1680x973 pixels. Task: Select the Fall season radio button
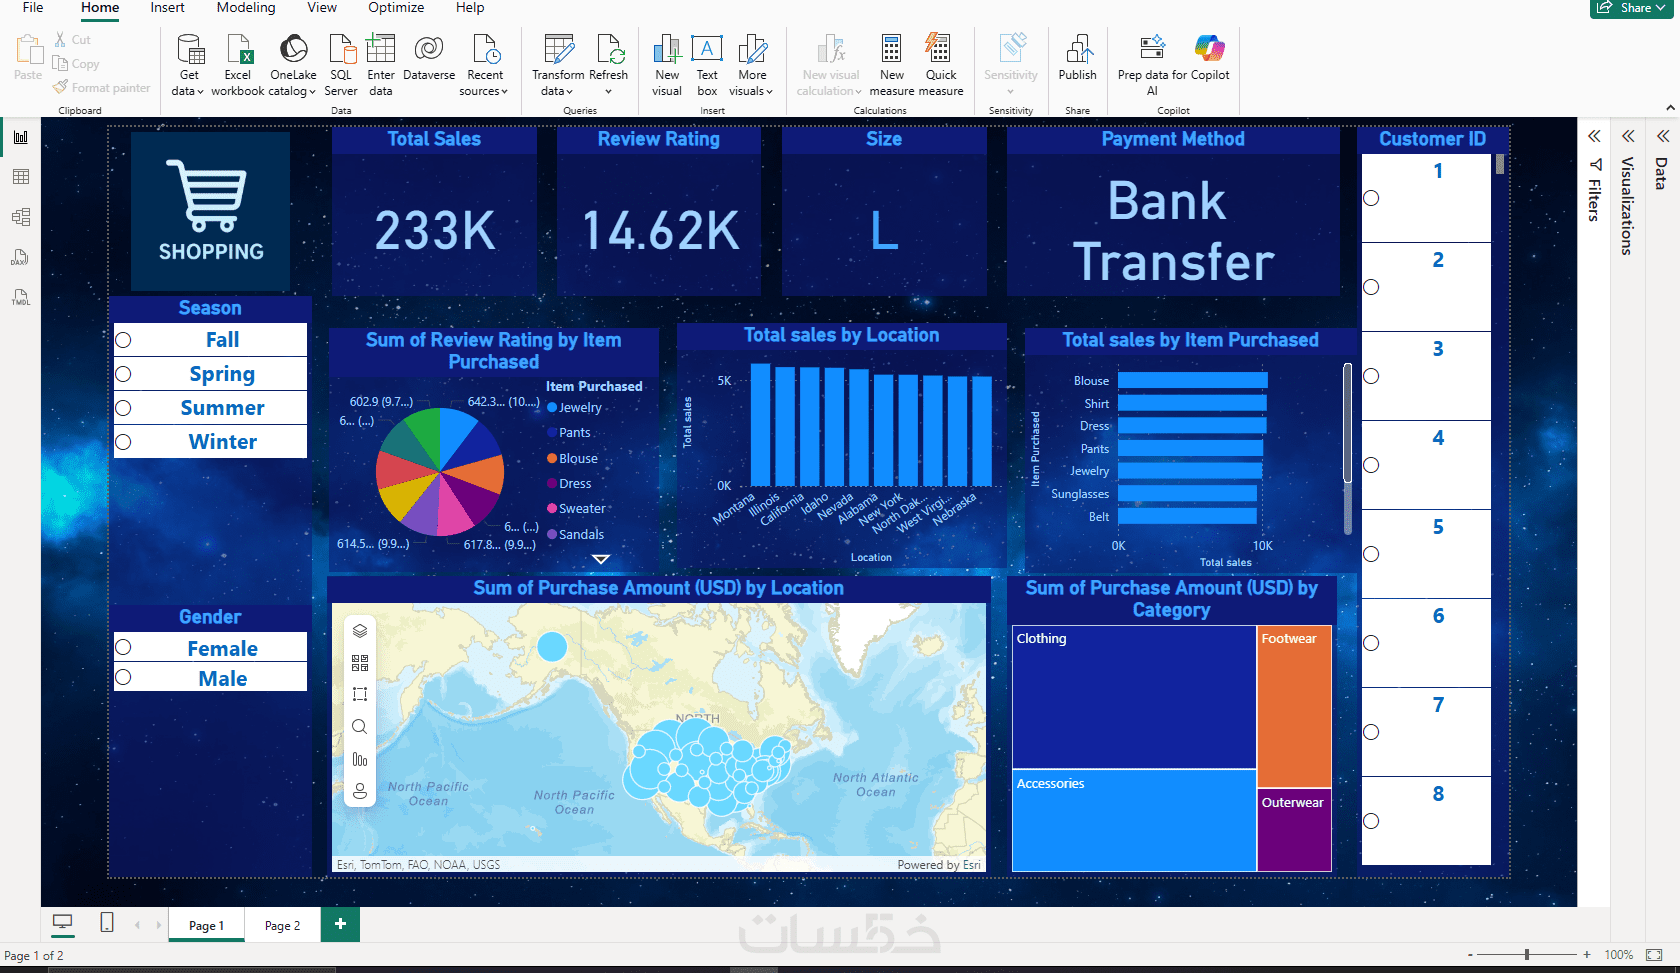(x=123, y=340)
